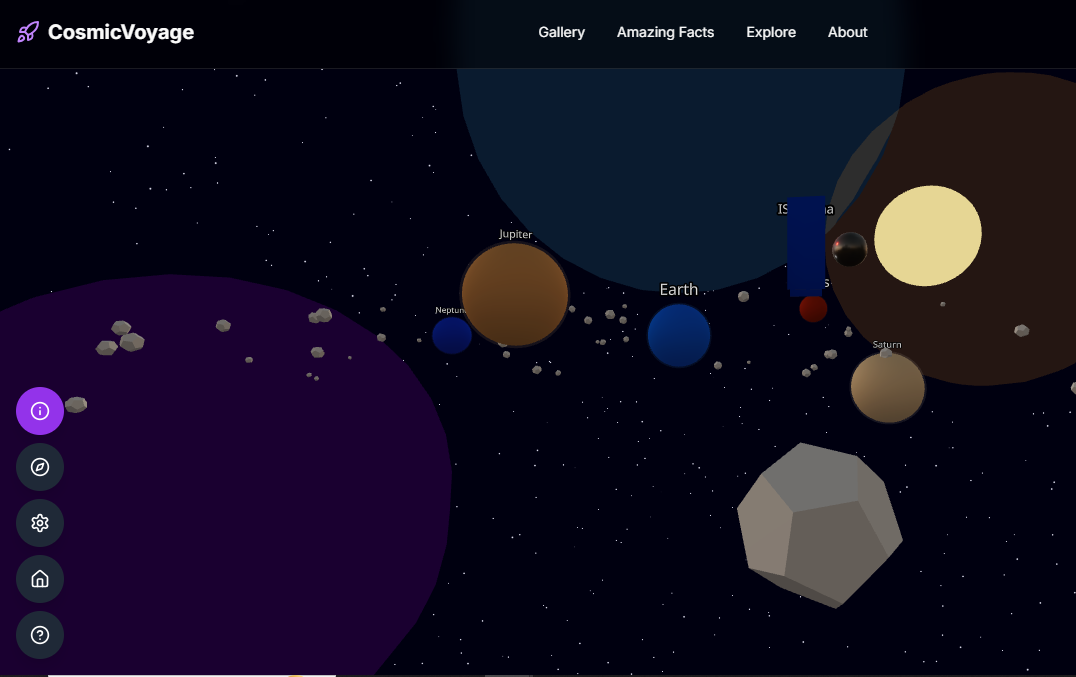
Task: Click the large gray polygonal asteroid
Action: coord(819,524)
